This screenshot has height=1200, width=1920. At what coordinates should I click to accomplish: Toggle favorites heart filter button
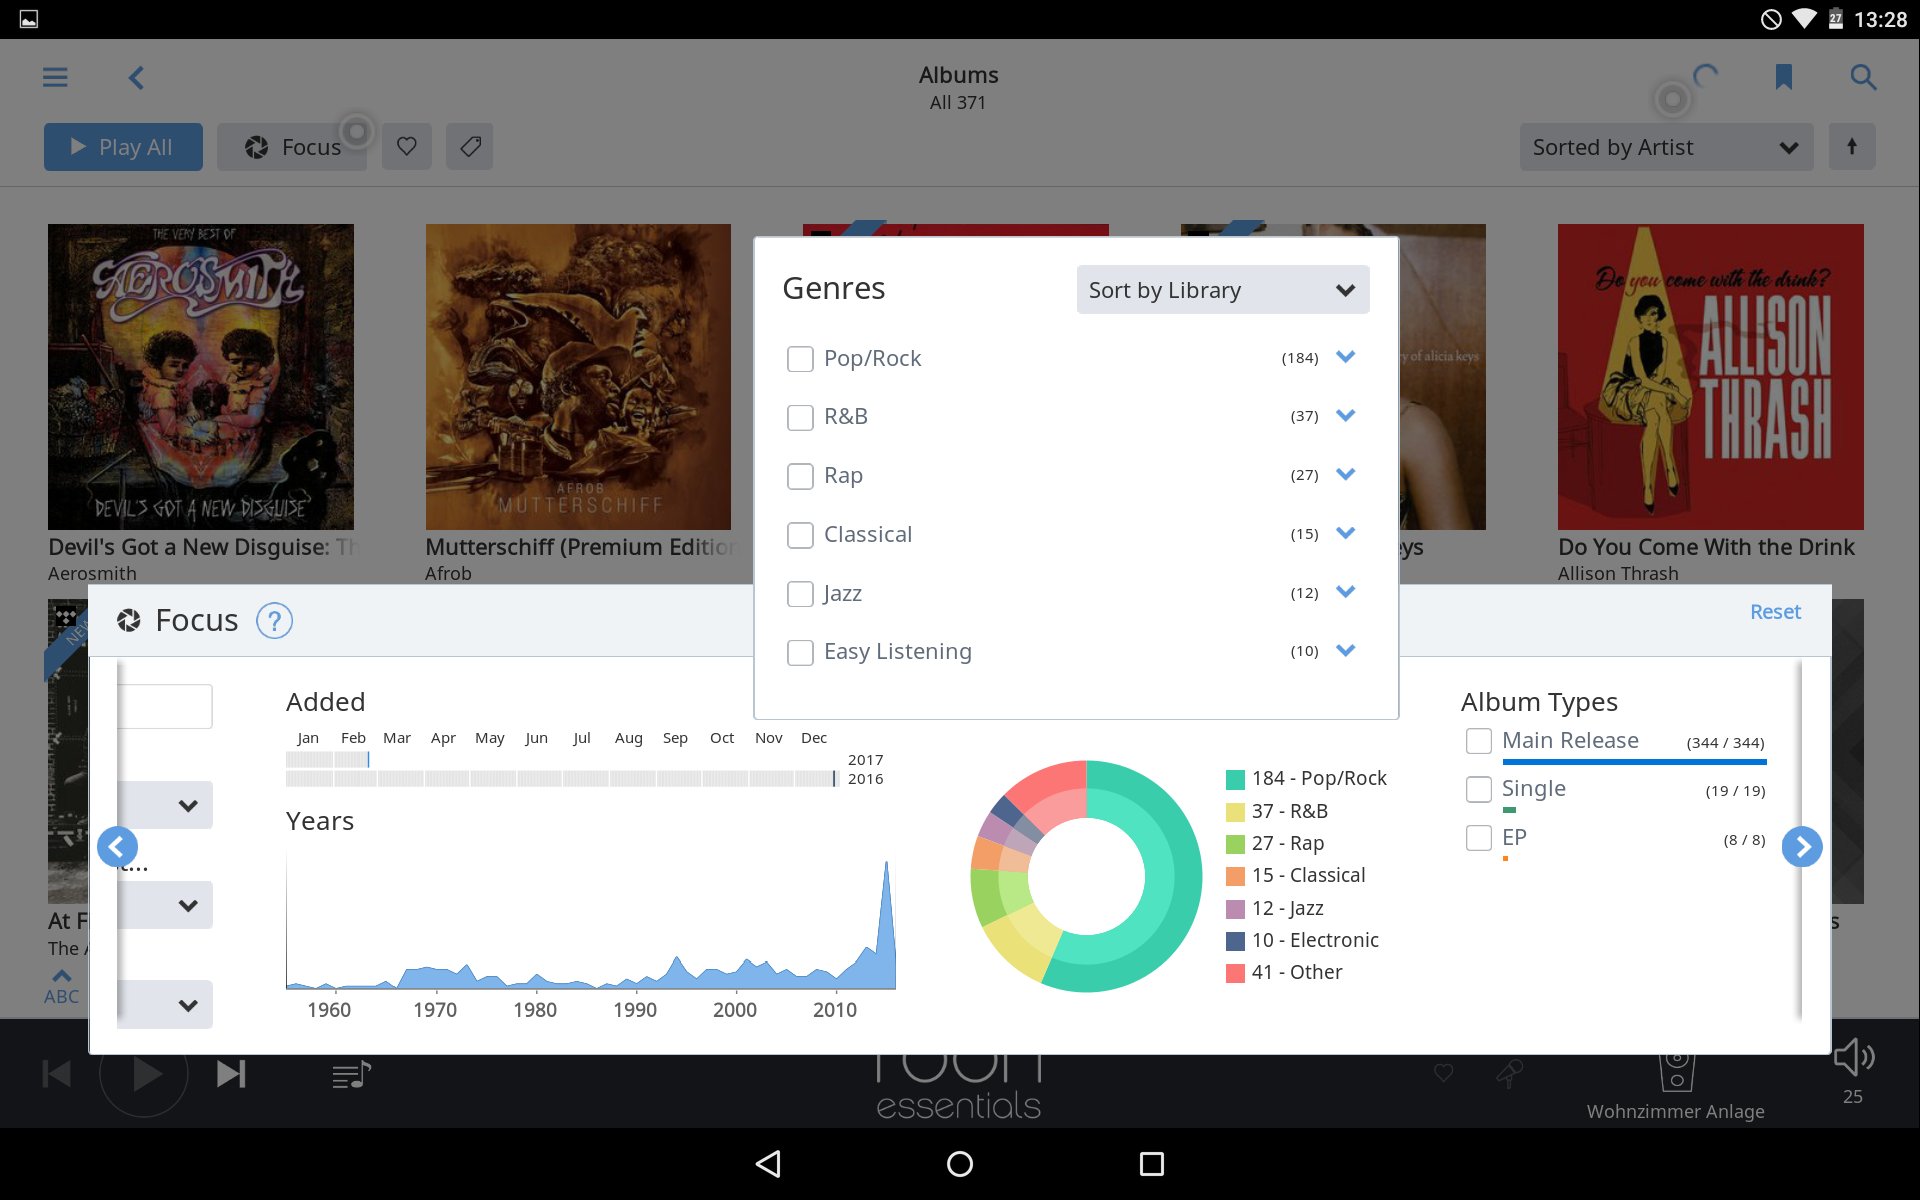click(x=407, y=147)
